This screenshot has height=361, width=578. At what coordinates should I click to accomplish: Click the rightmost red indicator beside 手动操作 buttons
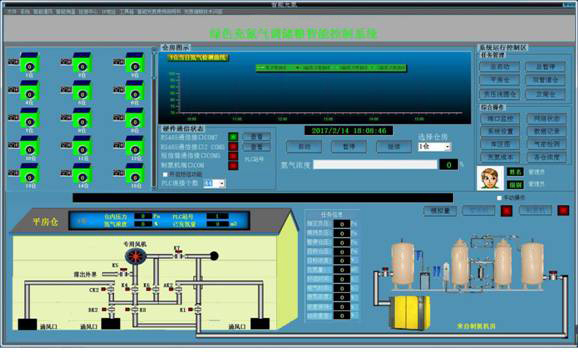click(x=563, y=211)
